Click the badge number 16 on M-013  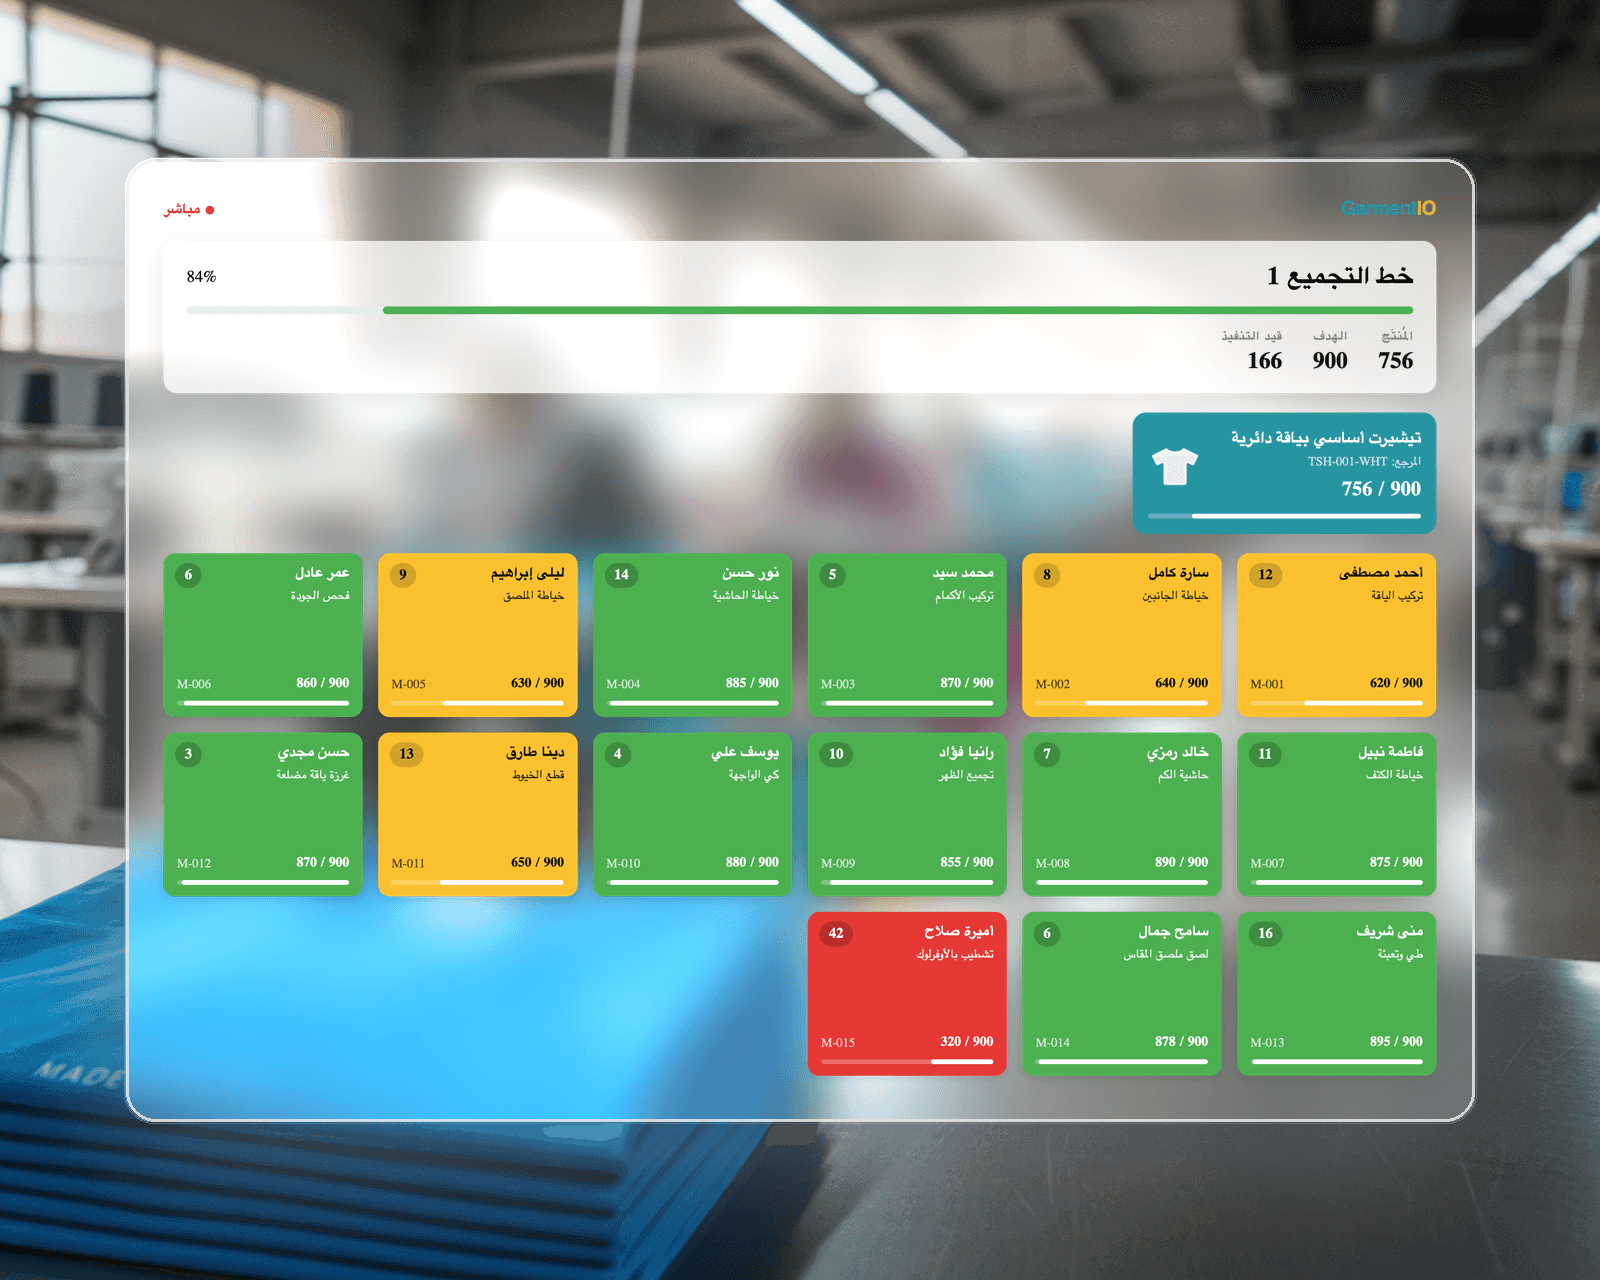point(1265,933)
